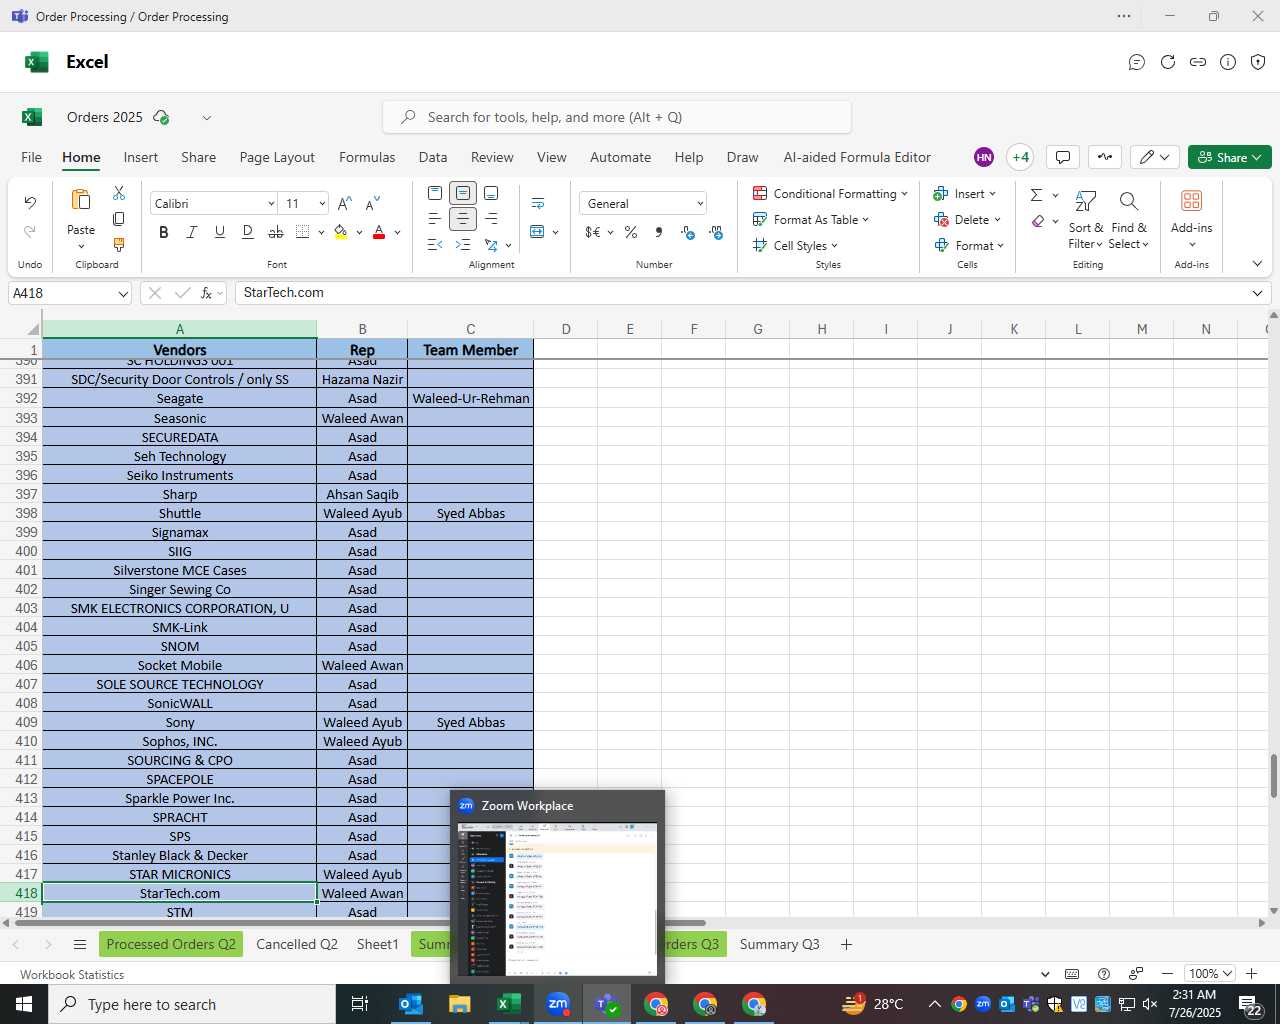Click Decrease Decimal icon
1280x1024 pixels.
click(716, 232)
